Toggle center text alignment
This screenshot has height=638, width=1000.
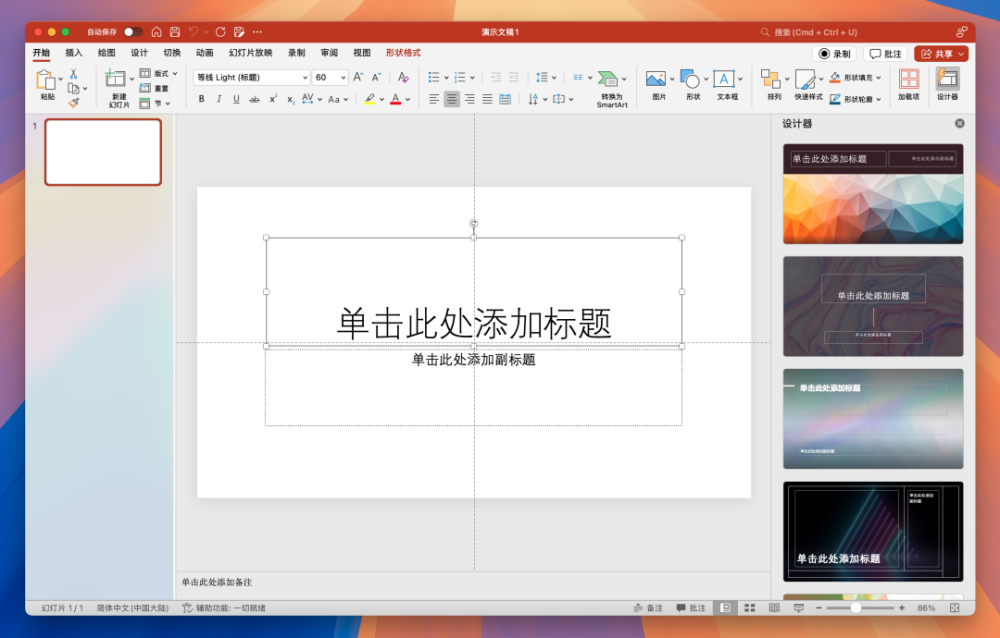coord(452,99)
